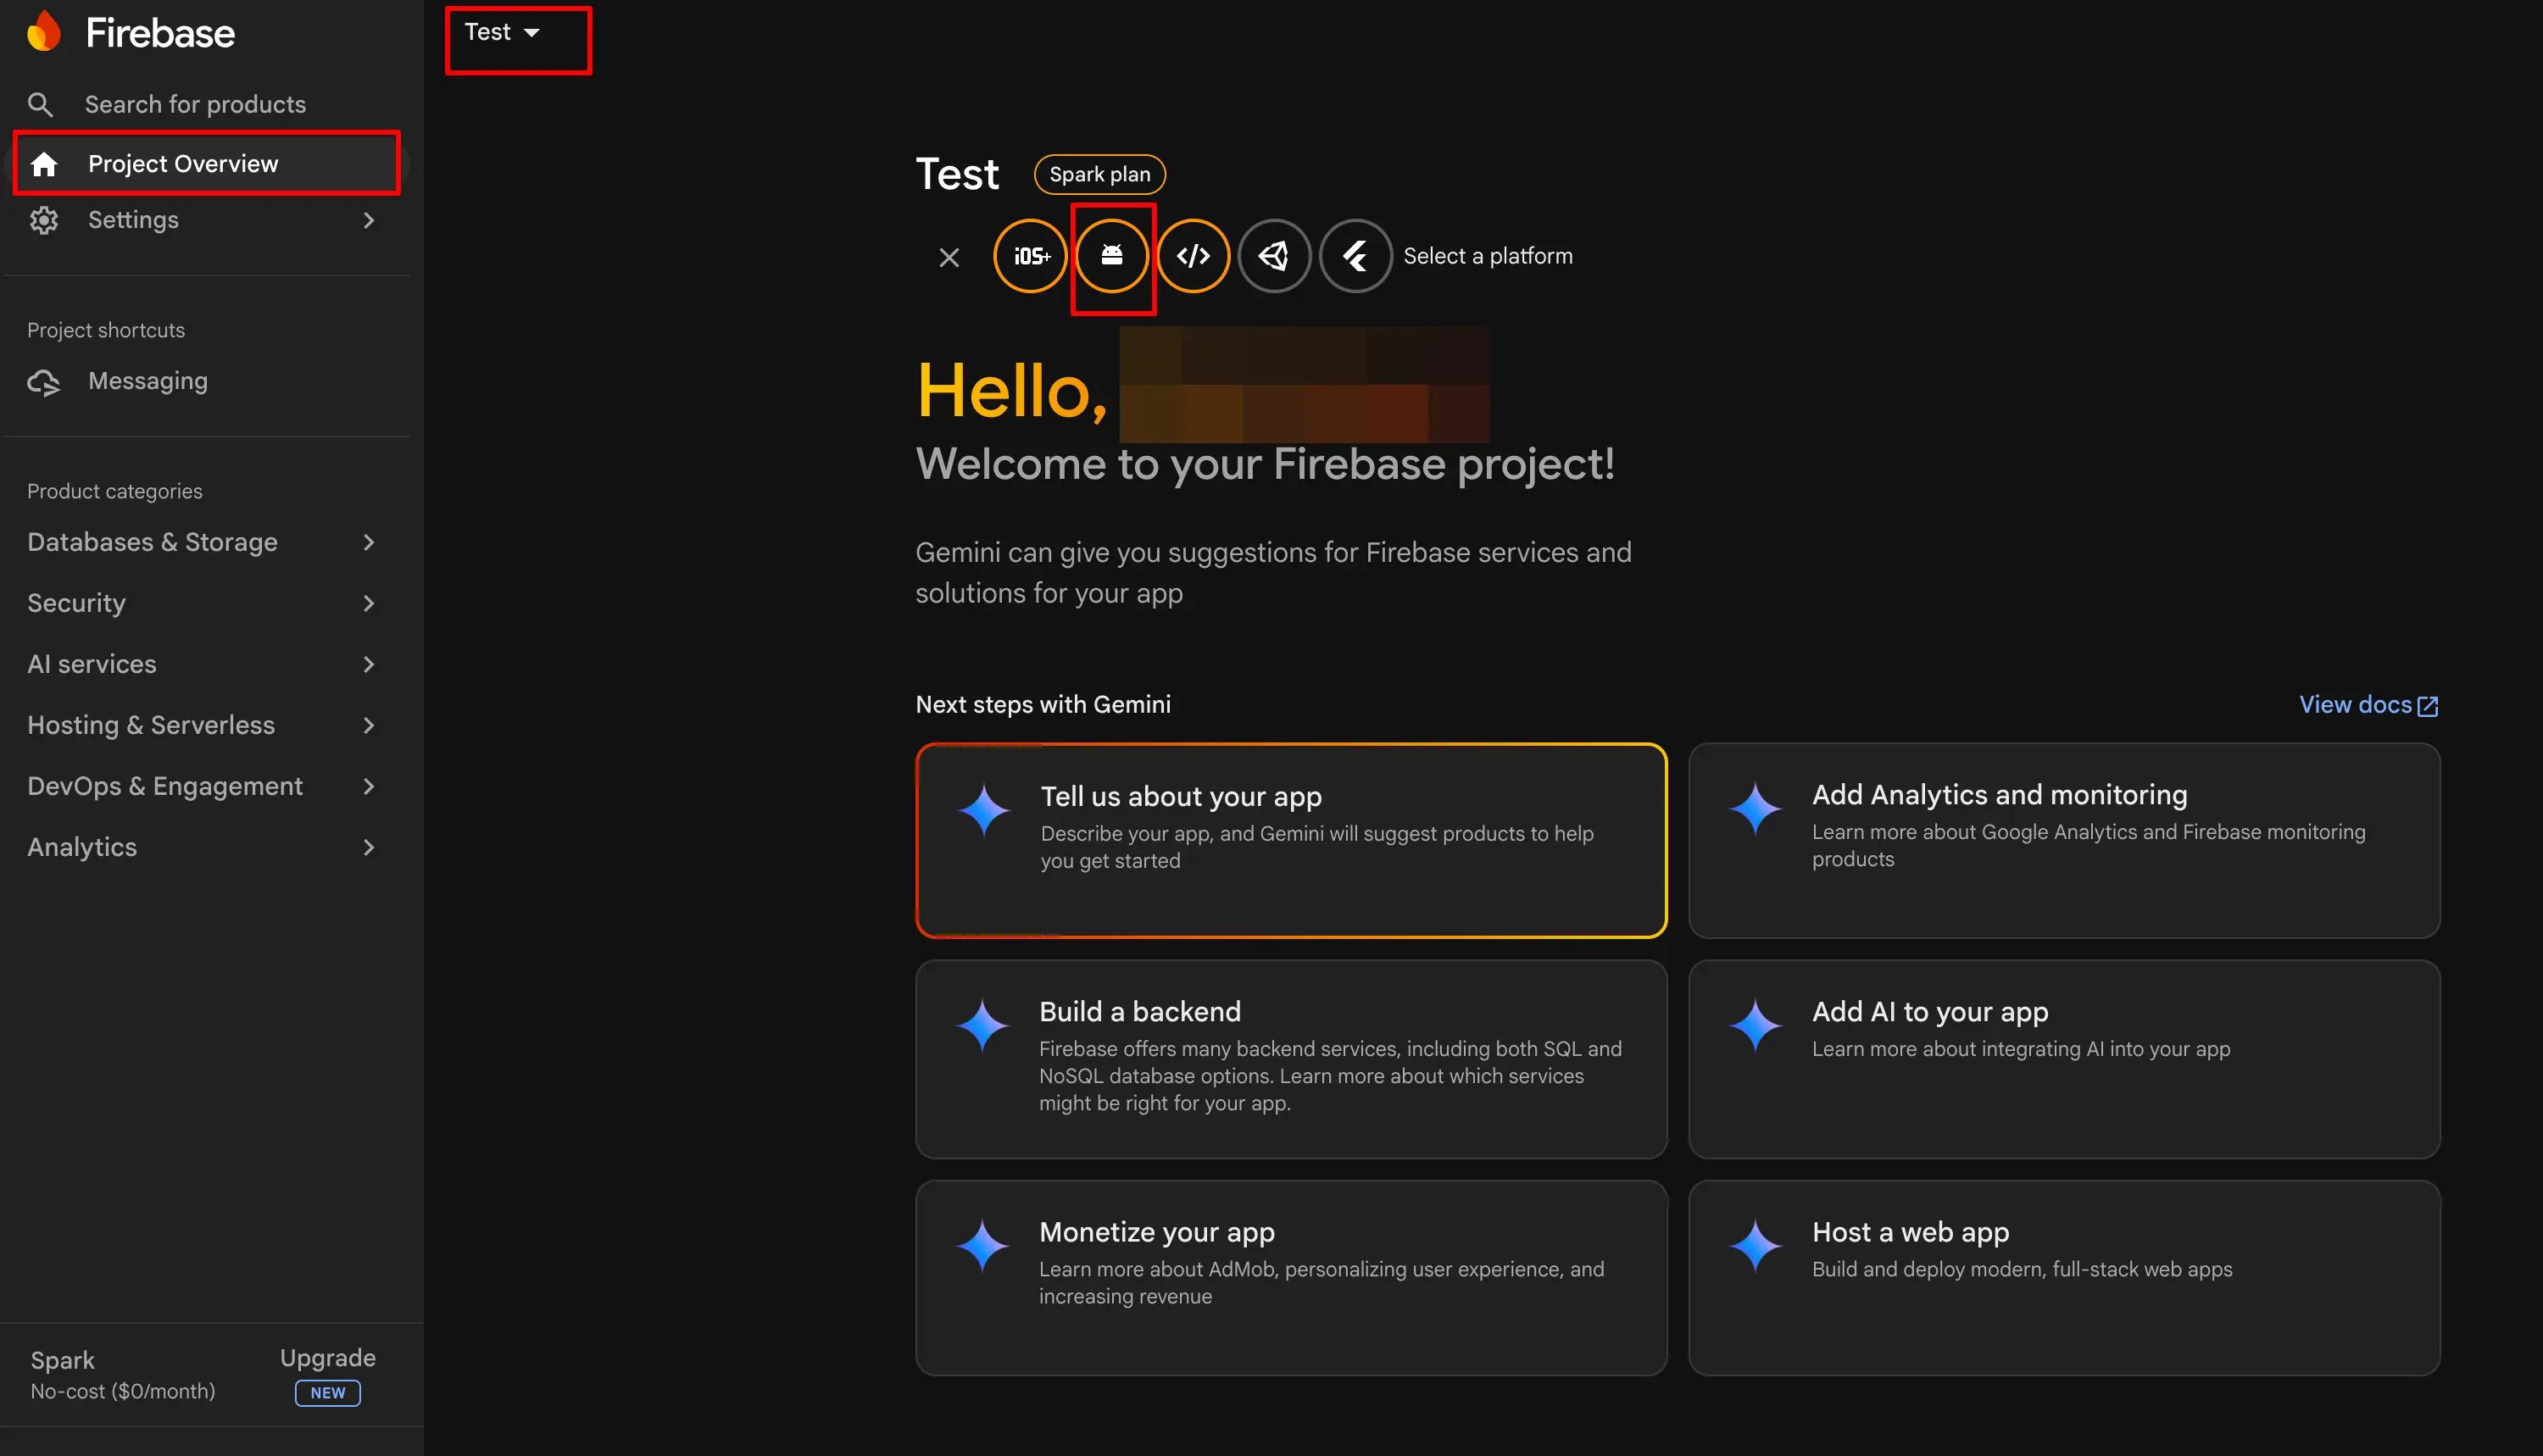The image size is (2543, 1456).
Task: Open the Test project dropdown
Action: coord(503,31)
